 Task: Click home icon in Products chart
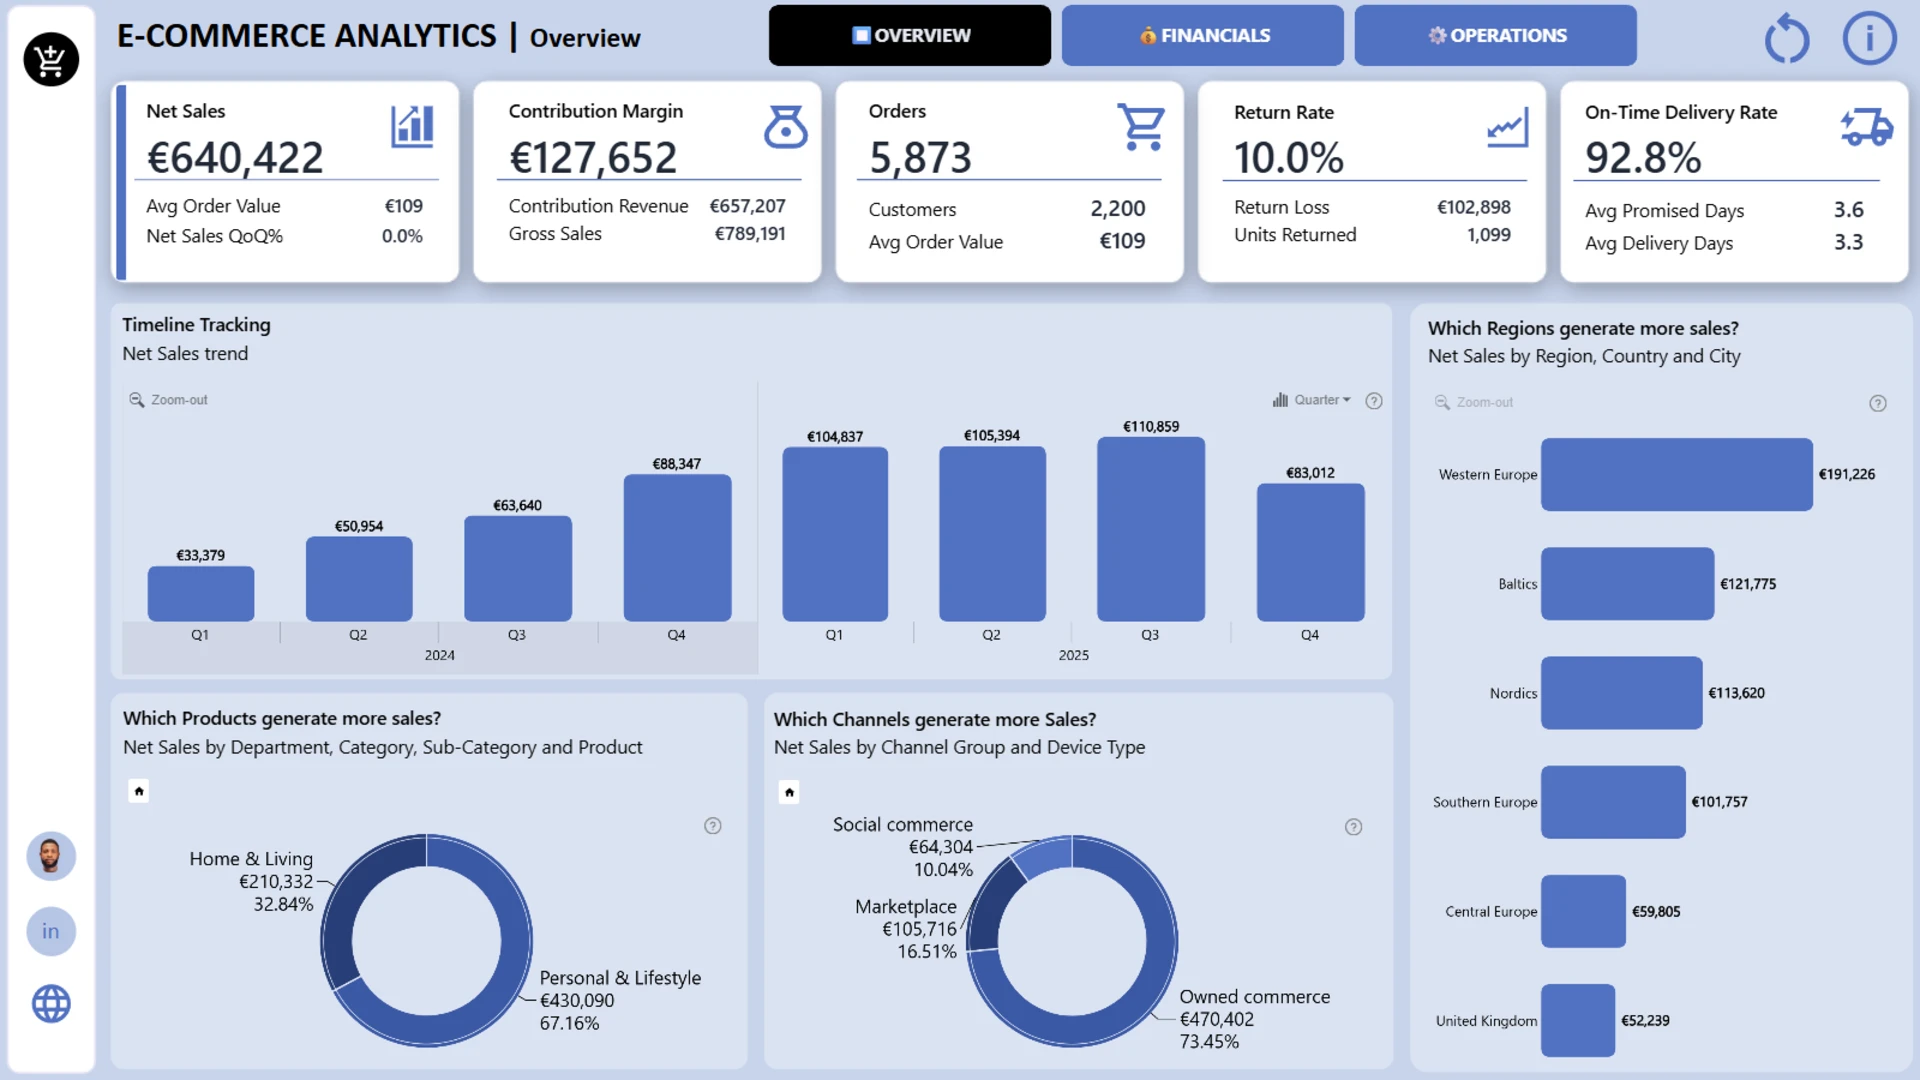(x=139, y=791)
